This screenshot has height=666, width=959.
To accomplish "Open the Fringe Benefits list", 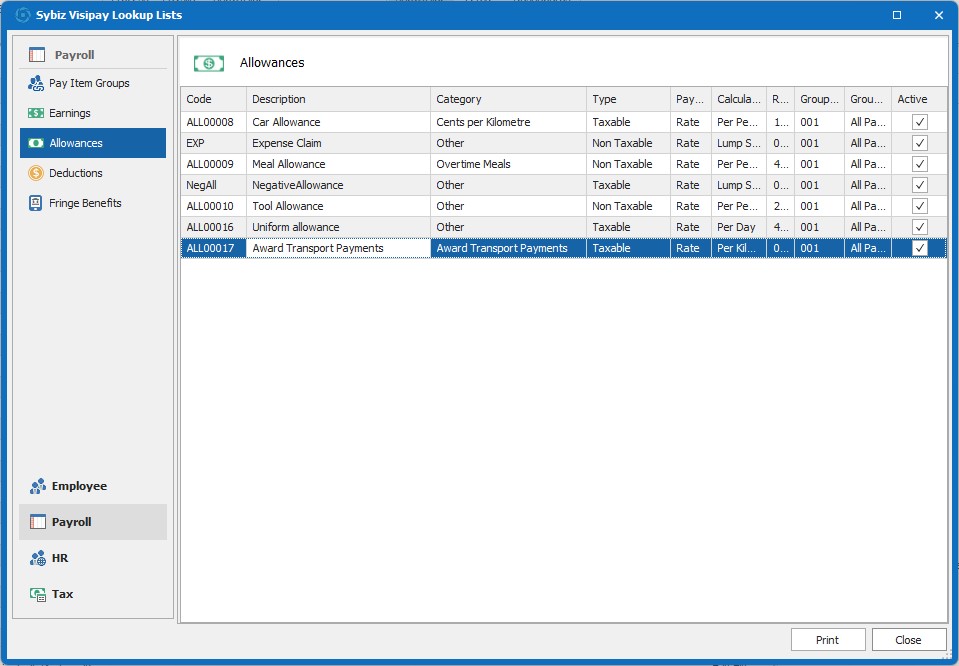I will tap(93, 203).
